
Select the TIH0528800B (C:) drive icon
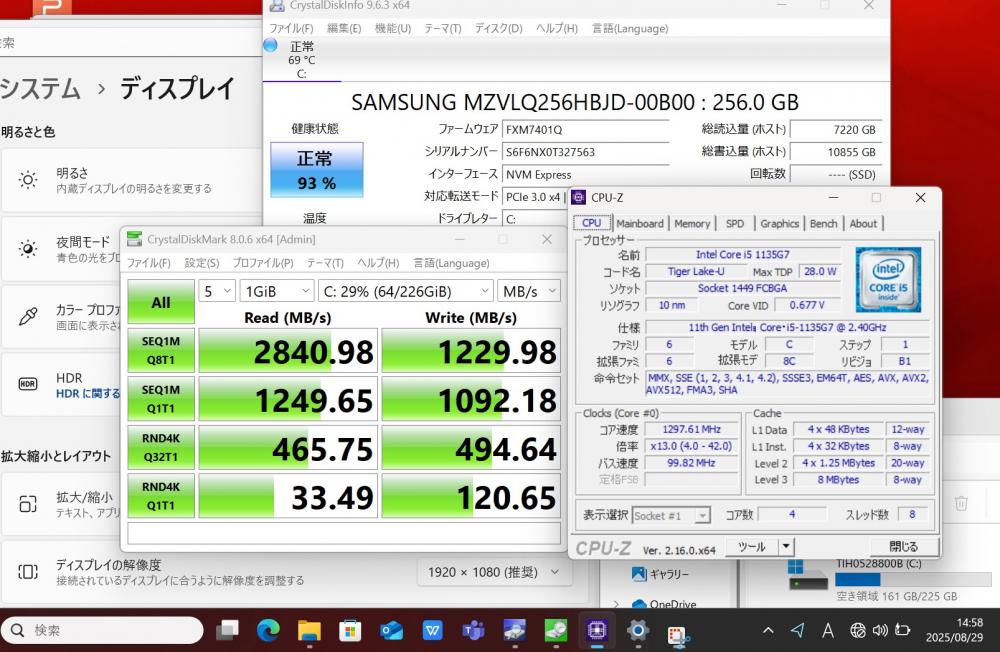click(x=807, y=576)
